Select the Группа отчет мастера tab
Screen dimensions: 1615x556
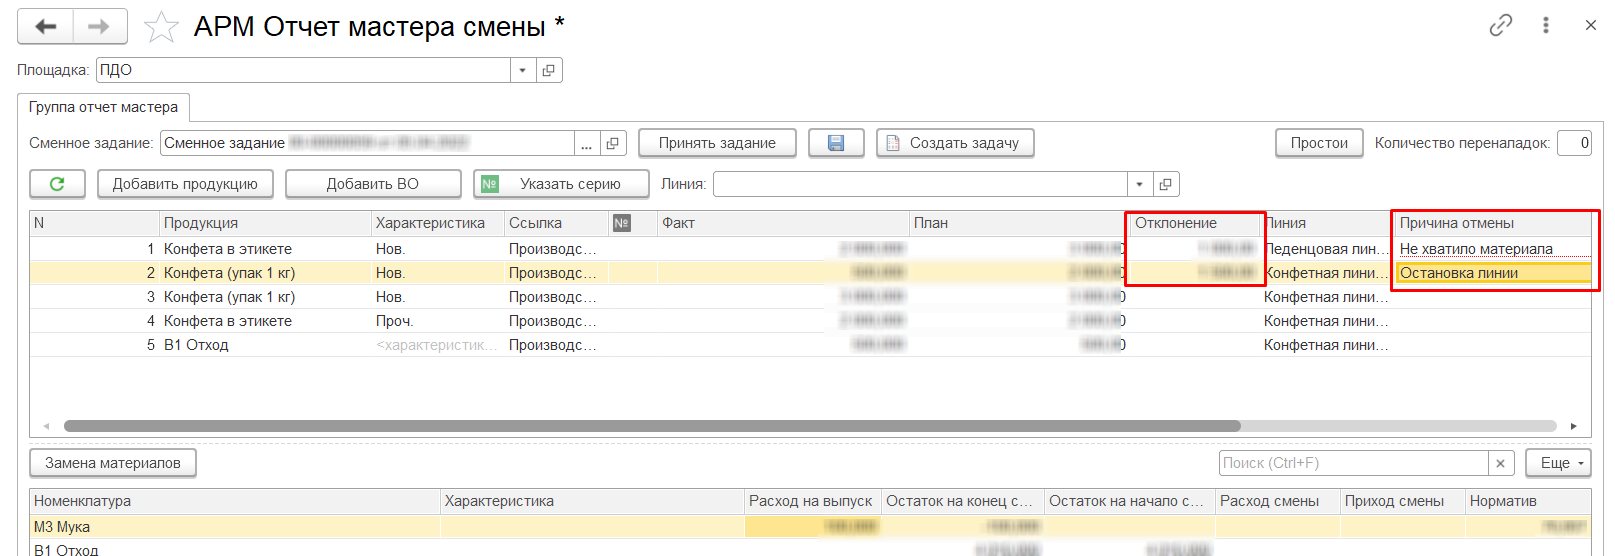click(103, 107)
